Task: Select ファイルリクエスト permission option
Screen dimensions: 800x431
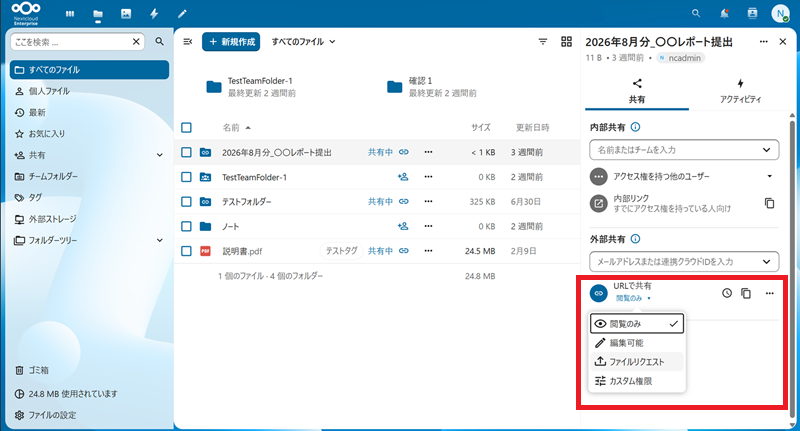Action: pyautogui.click(x=637, y=362)
